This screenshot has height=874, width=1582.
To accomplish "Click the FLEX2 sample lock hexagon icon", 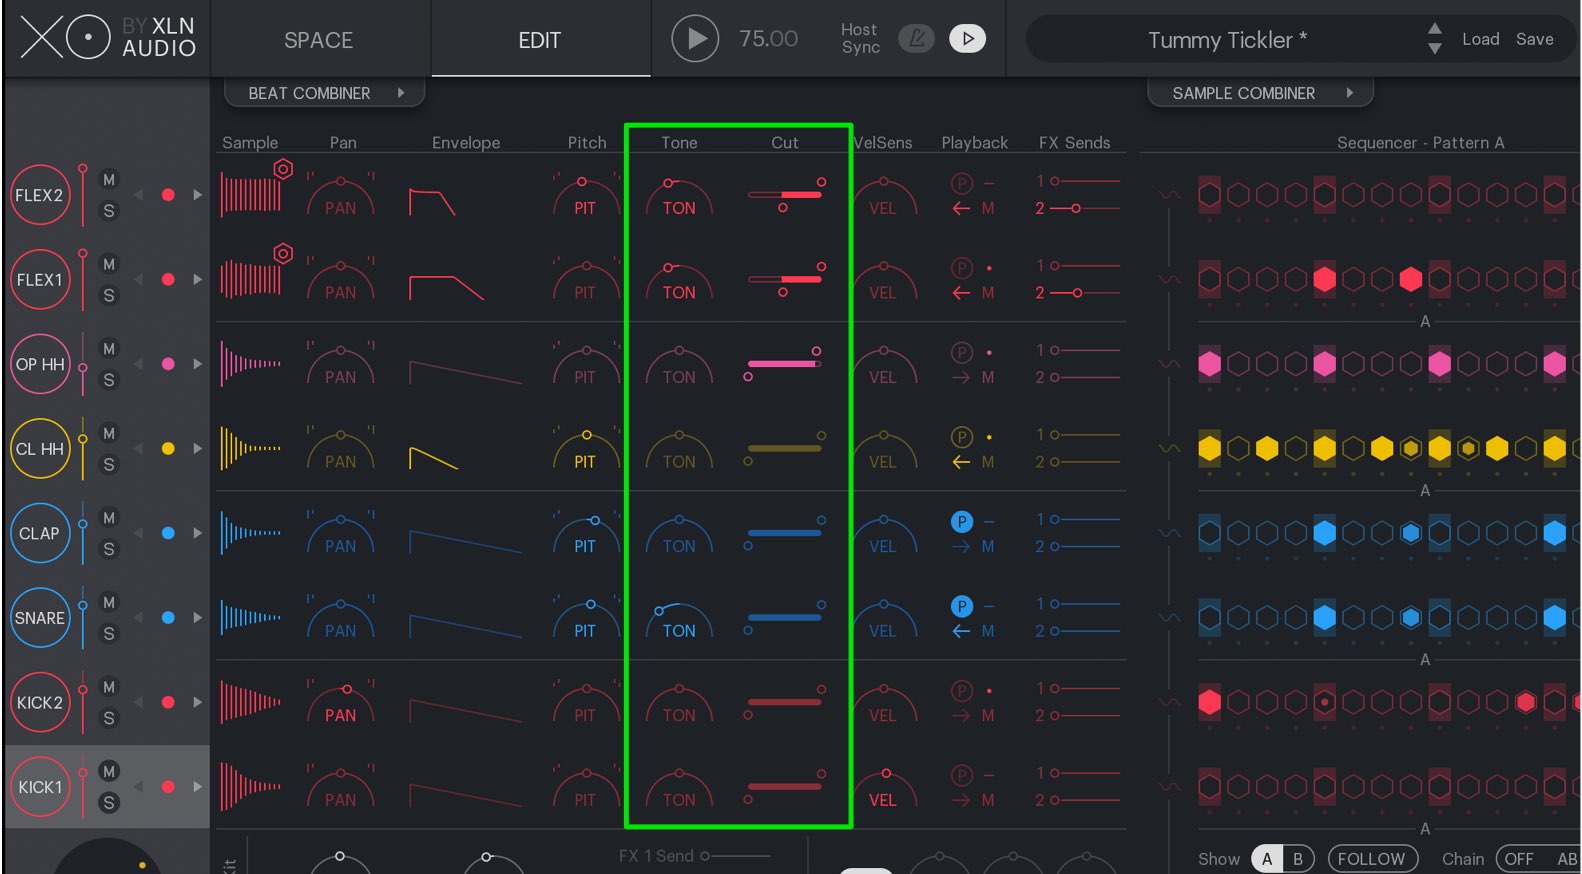I will point(284,169).
